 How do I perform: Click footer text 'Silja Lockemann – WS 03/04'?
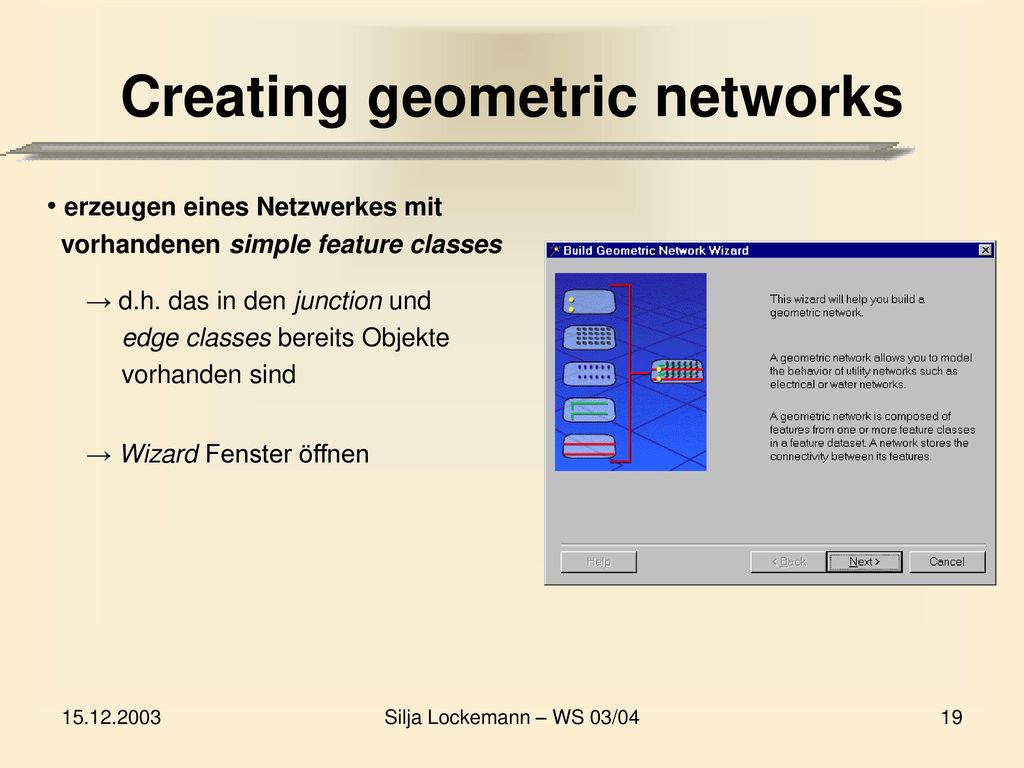click(x=511, y=717)
